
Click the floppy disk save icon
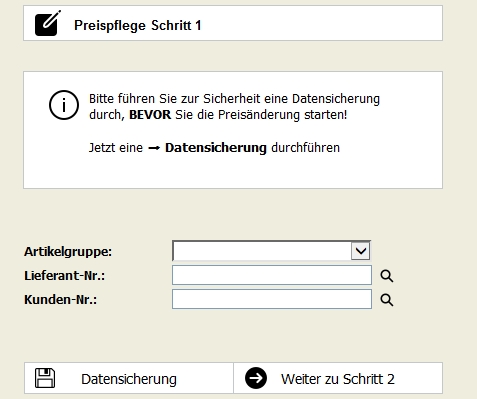click(45, 378)
